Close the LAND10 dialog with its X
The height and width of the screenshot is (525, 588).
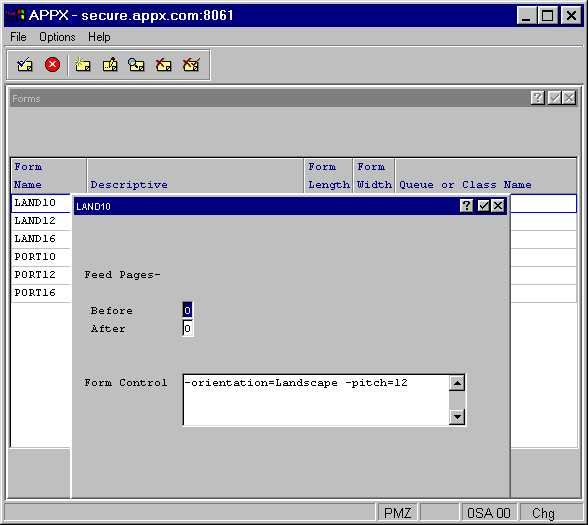coord(498,206)
